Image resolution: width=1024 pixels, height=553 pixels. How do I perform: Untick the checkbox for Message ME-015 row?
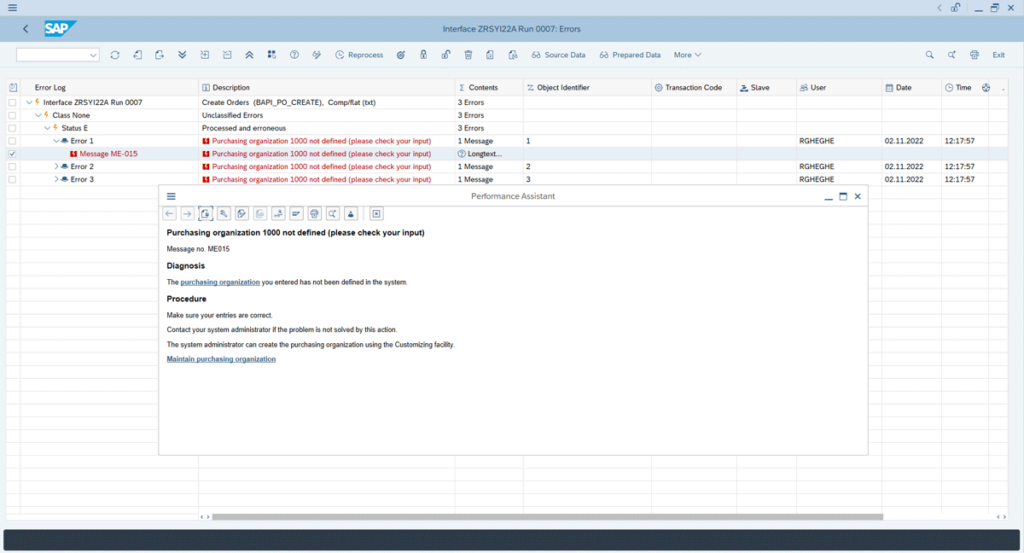[x=12, y=154]
